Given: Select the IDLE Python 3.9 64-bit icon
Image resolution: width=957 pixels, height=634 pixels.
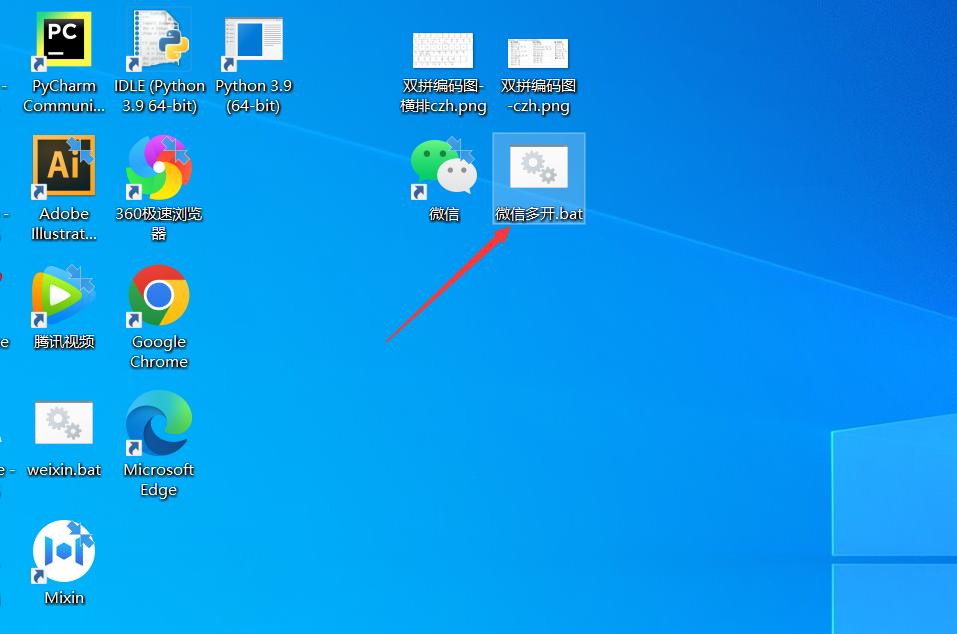Looking at the screenshot, I should (159, 40).
